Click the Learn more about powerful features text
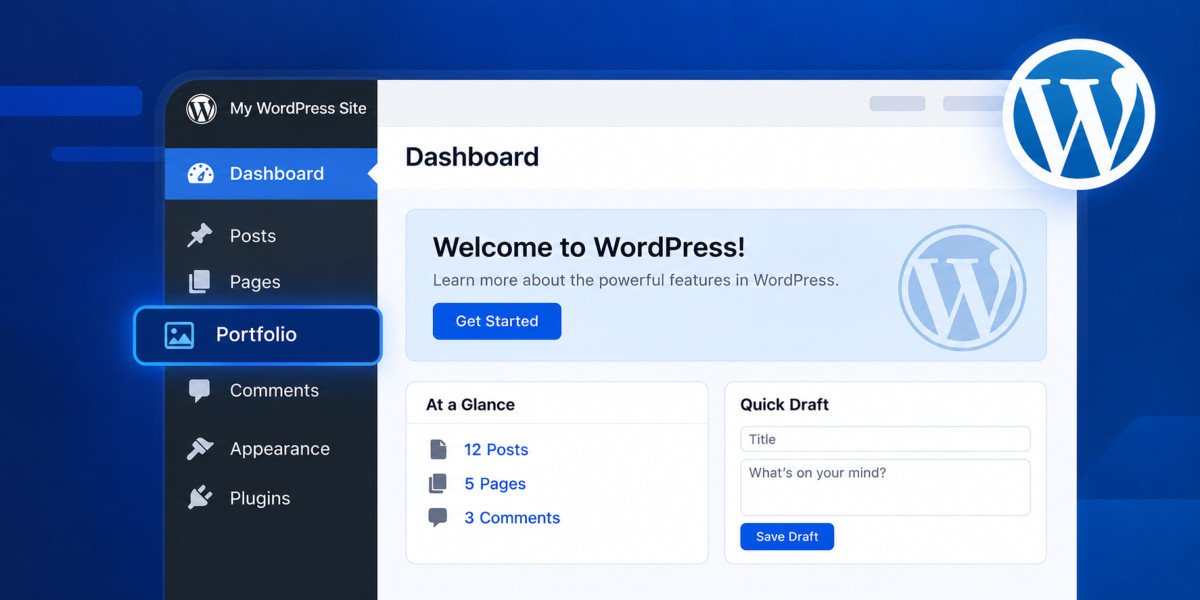This screenshot has width=1200, height=600. coord(636,280)
